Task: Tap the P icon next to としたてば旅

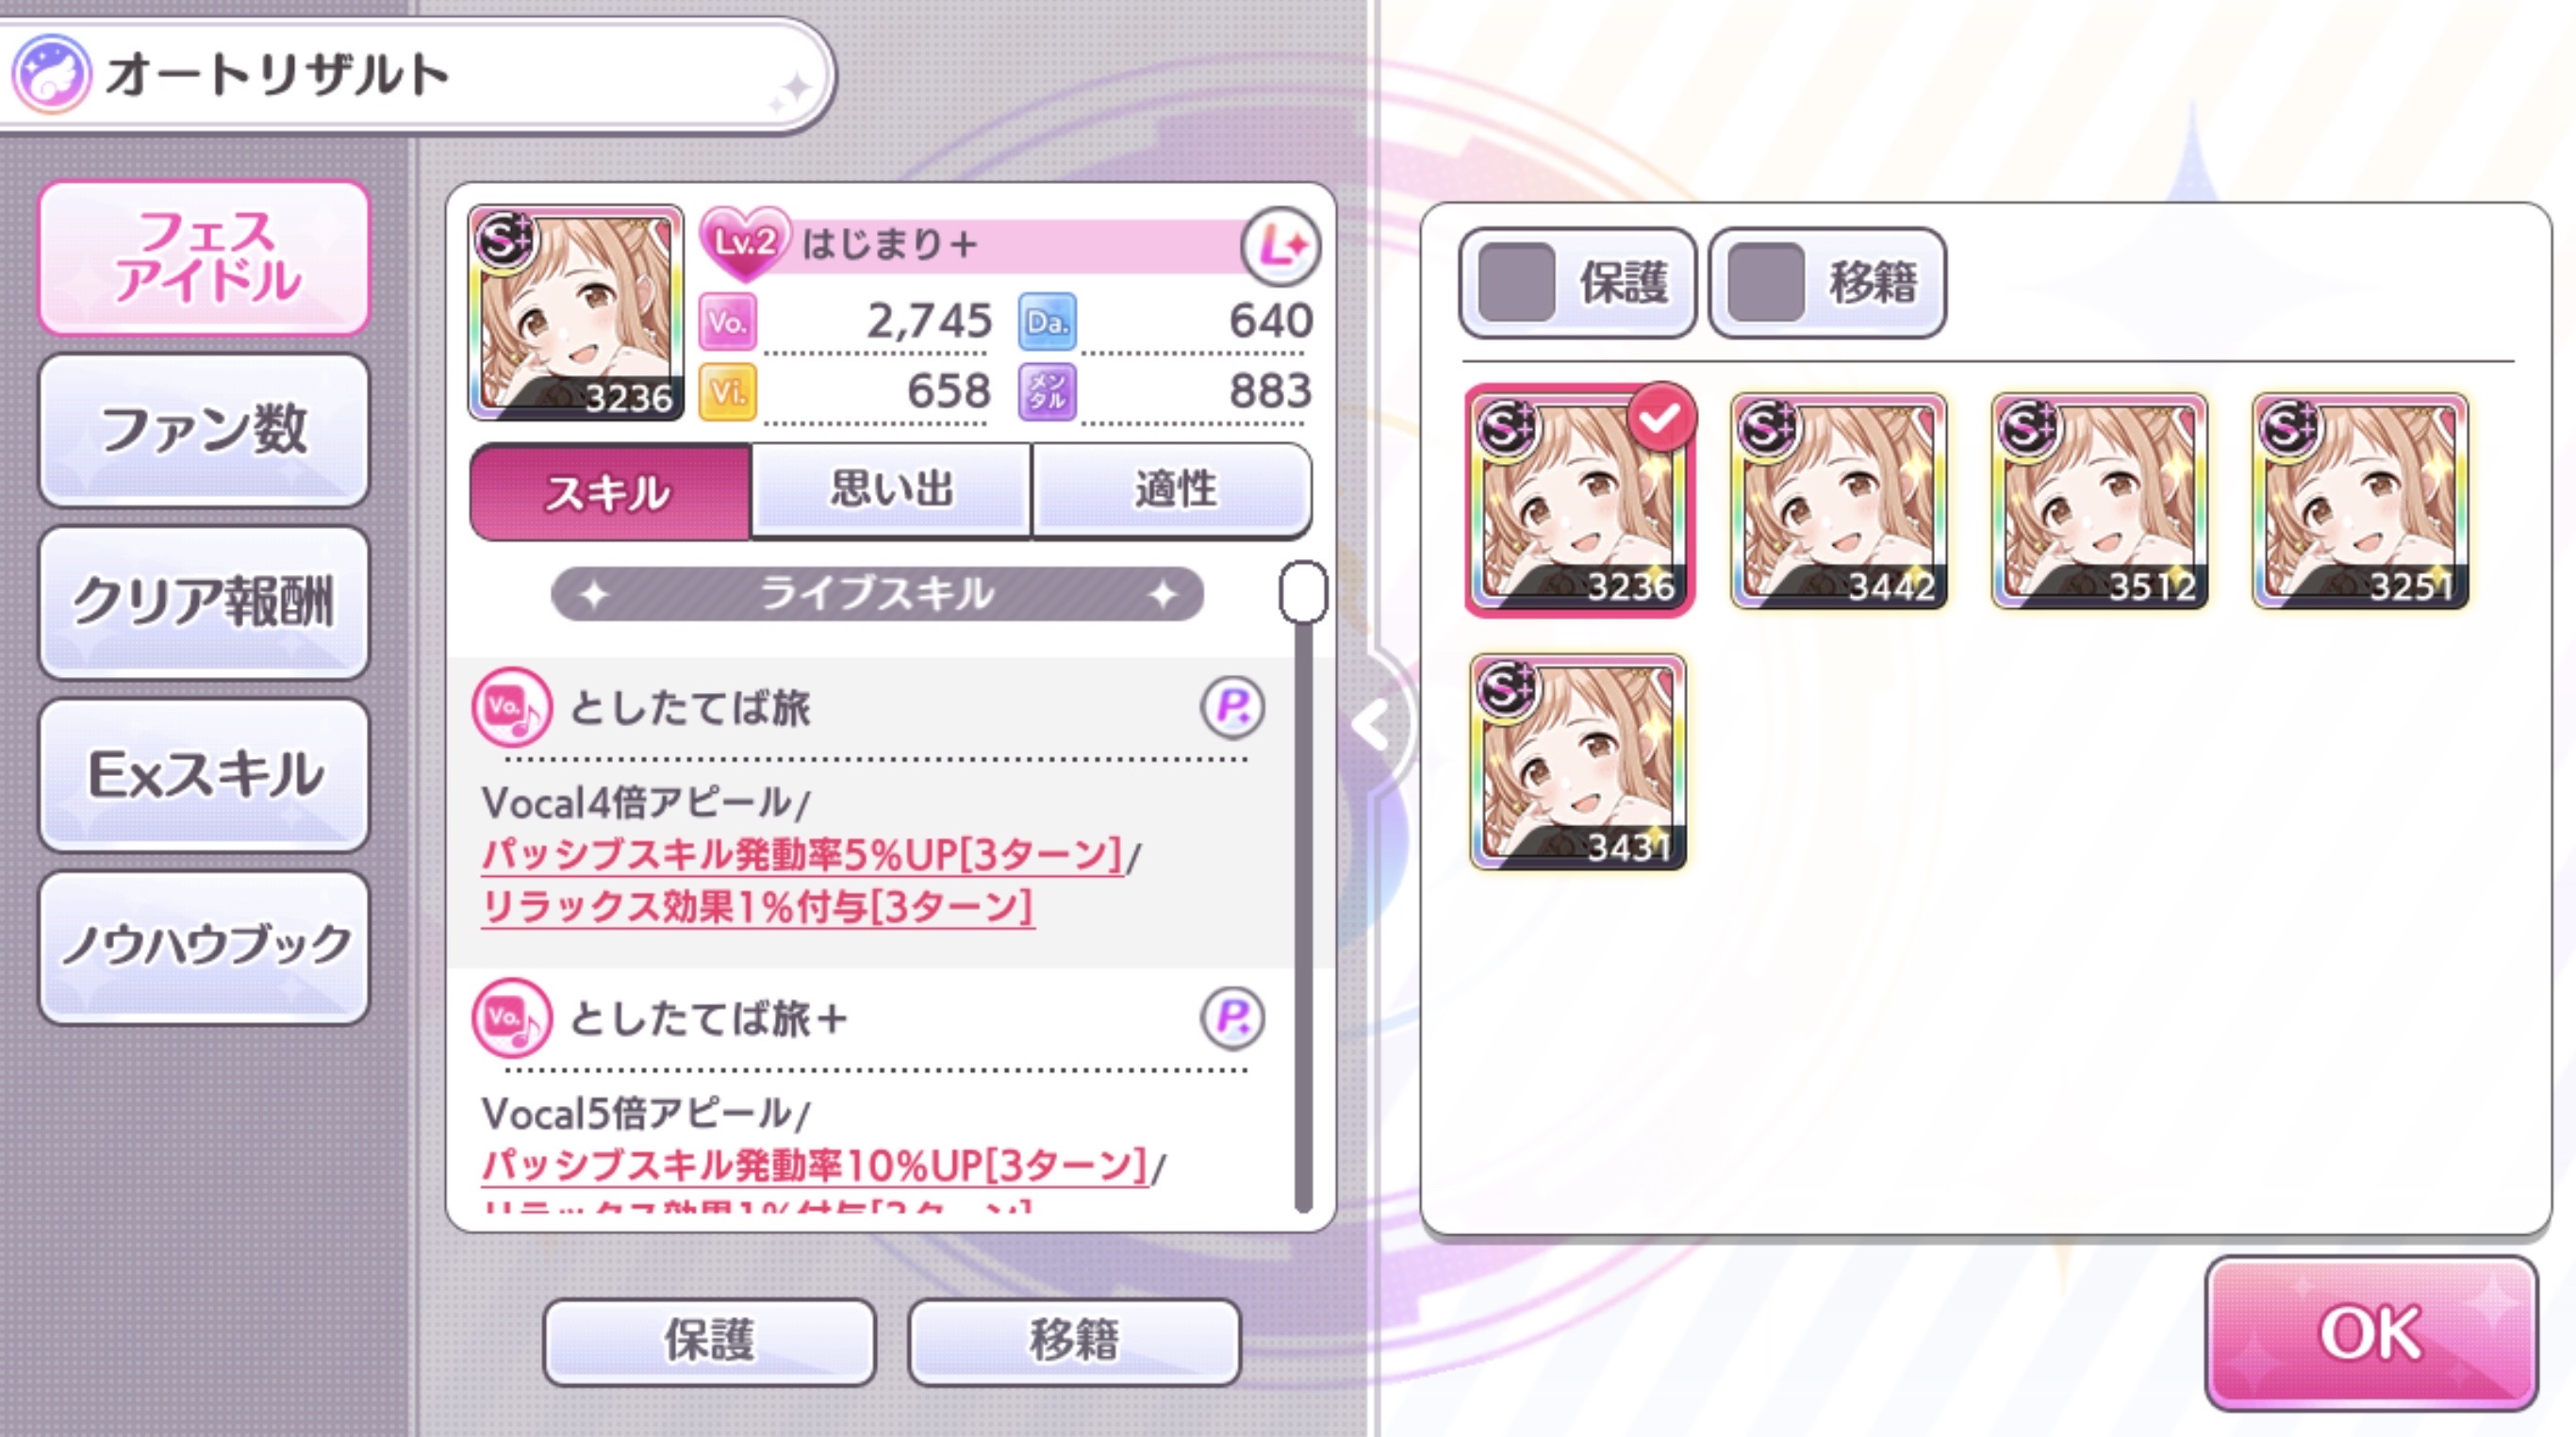Action: coord(1232,707)
